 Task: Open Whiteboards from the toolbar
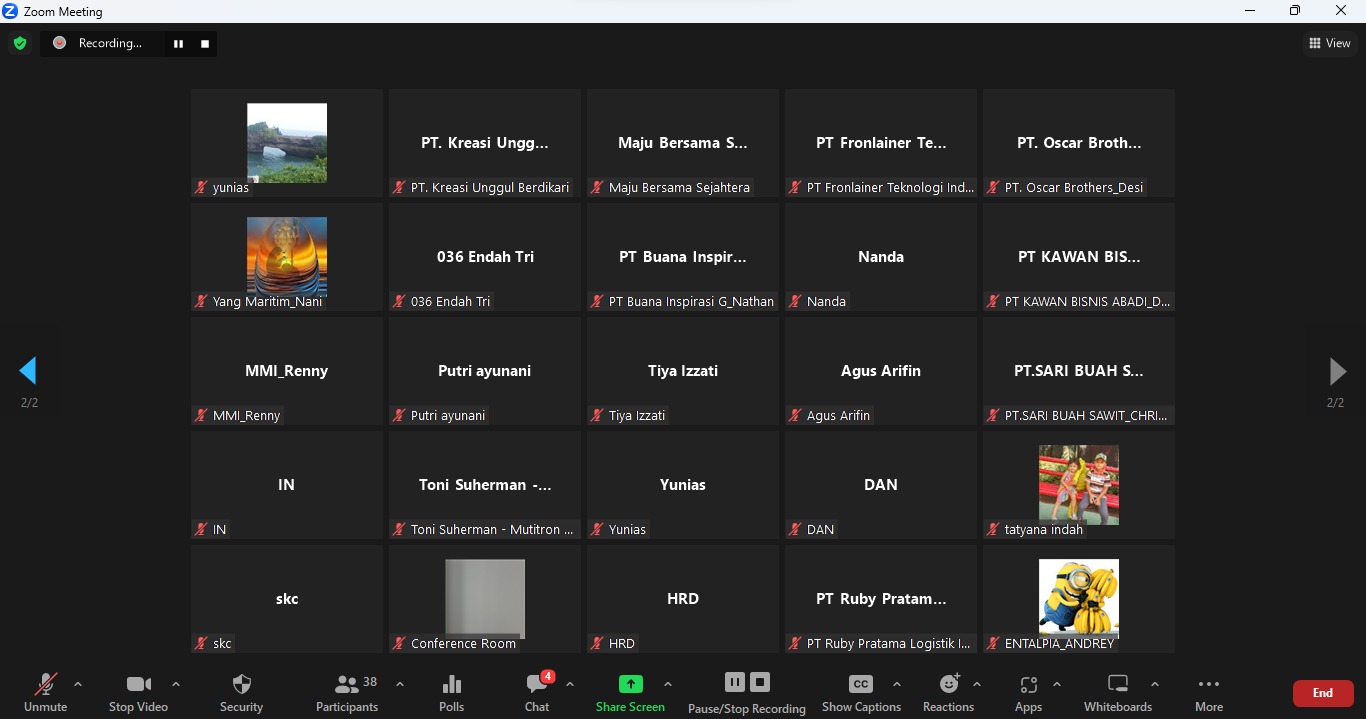point(1118,692)
